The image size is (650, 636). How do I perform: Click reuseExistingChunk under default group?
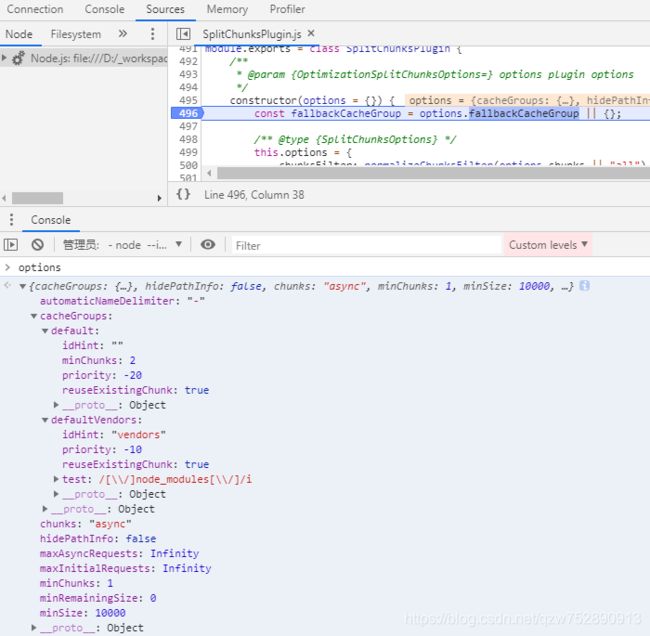coord(136,390)
